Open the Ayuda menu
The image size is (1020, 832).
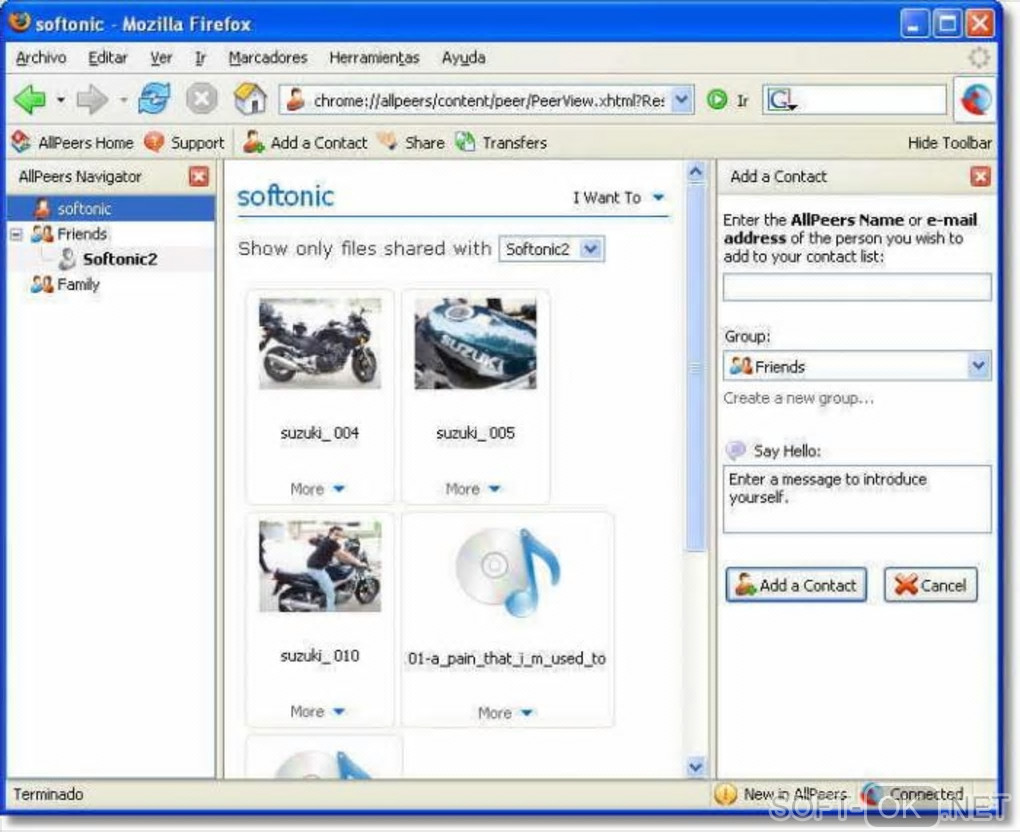(464, 58)
